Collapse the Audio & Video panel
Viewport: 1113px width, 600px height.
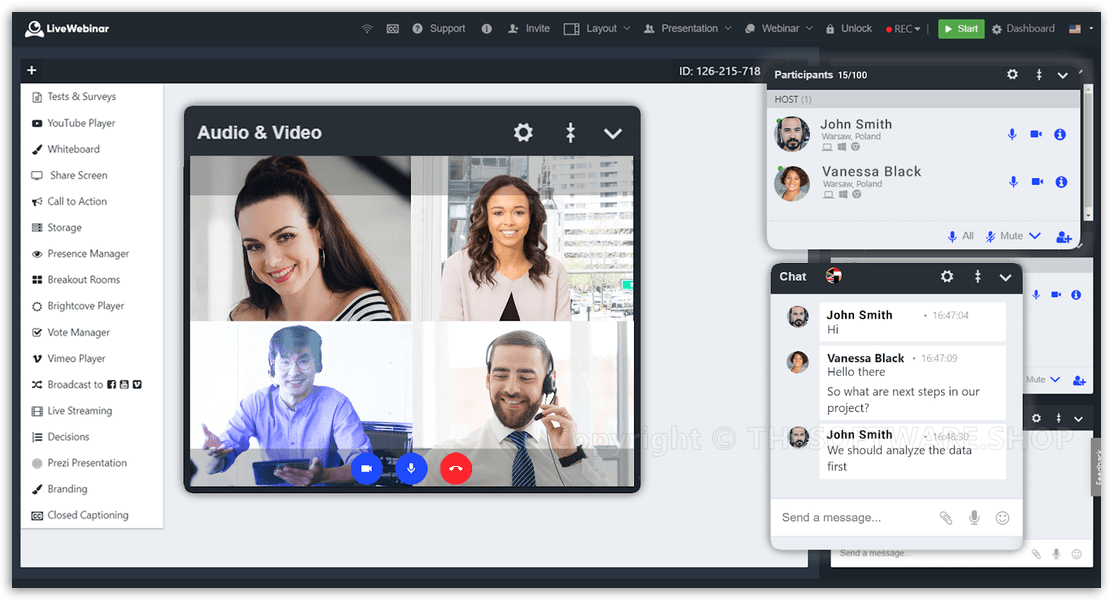point(613,133)
